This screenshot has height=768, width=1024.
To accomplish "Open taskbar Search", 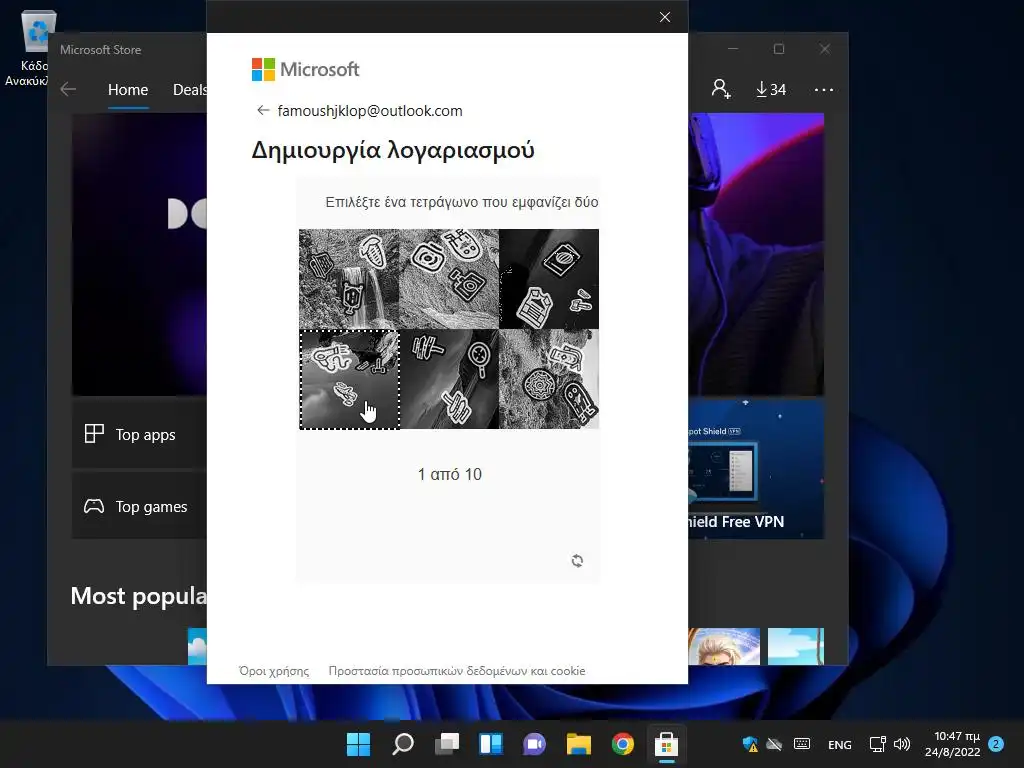I will tap(402, 744).
